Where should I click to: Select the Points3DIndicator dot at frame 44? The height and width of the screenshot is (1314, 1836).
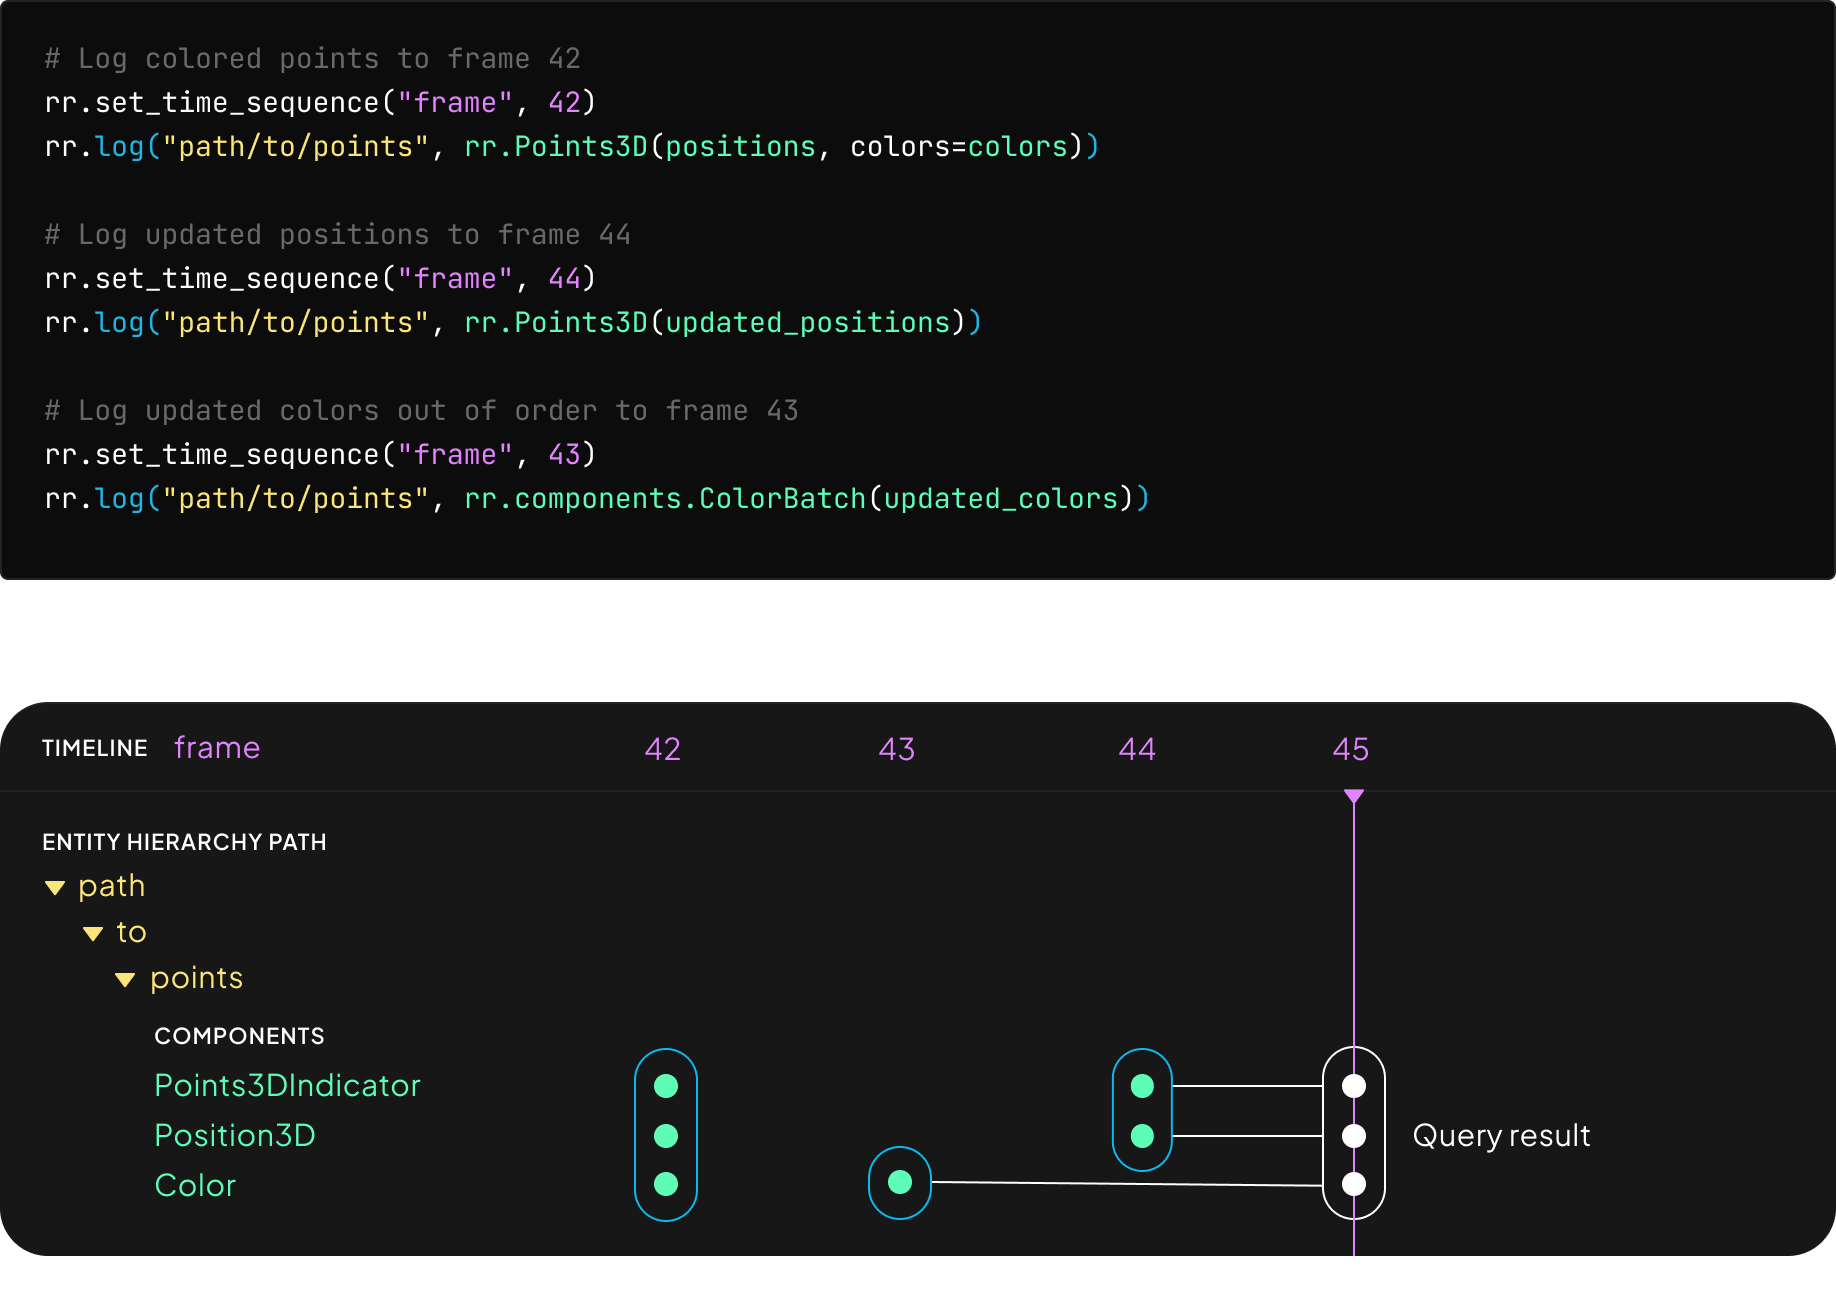[1140, 1085]
